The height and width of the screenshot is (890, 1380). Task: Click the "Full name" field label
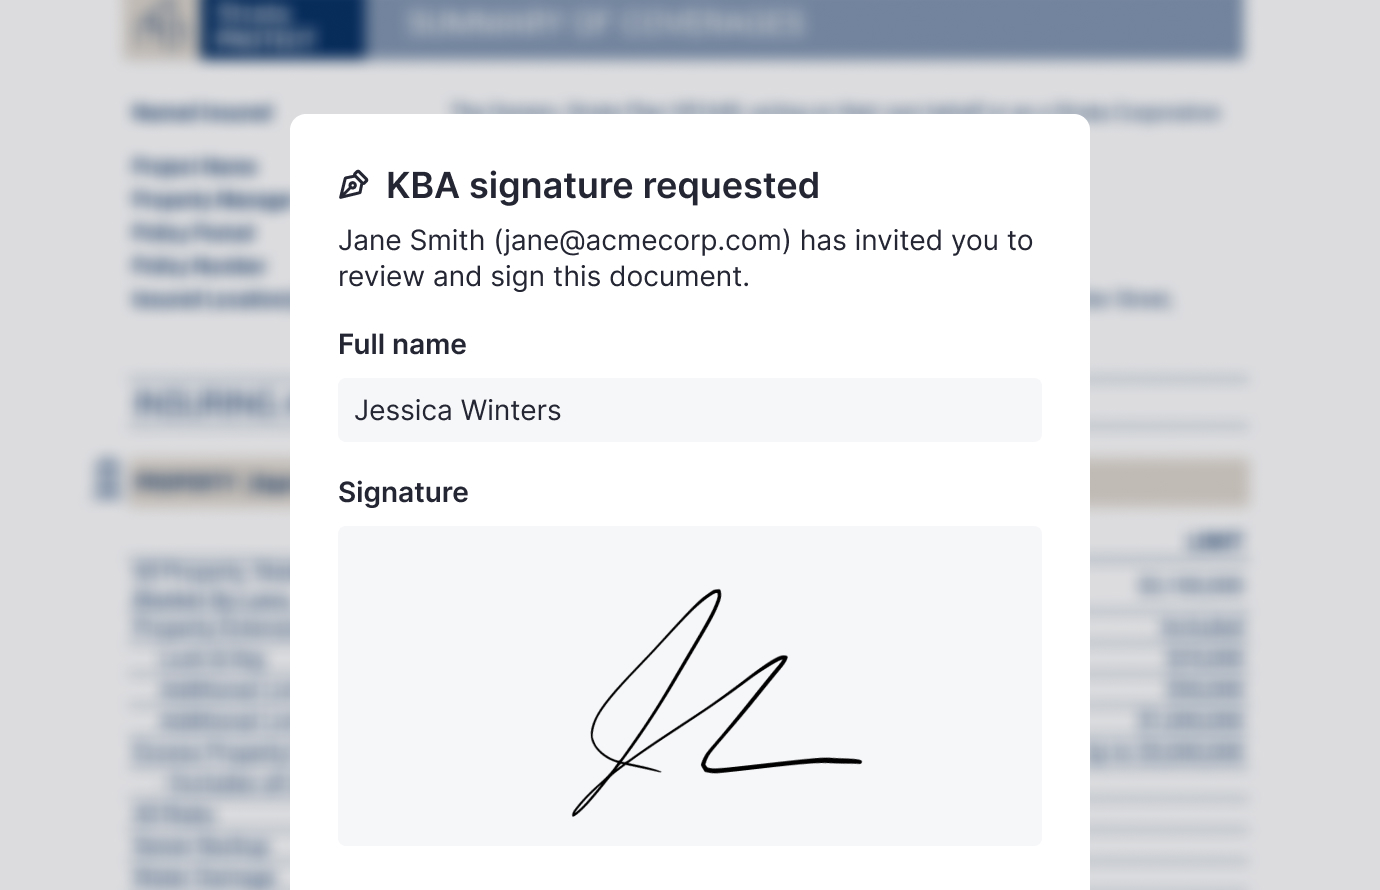[402, 344]
